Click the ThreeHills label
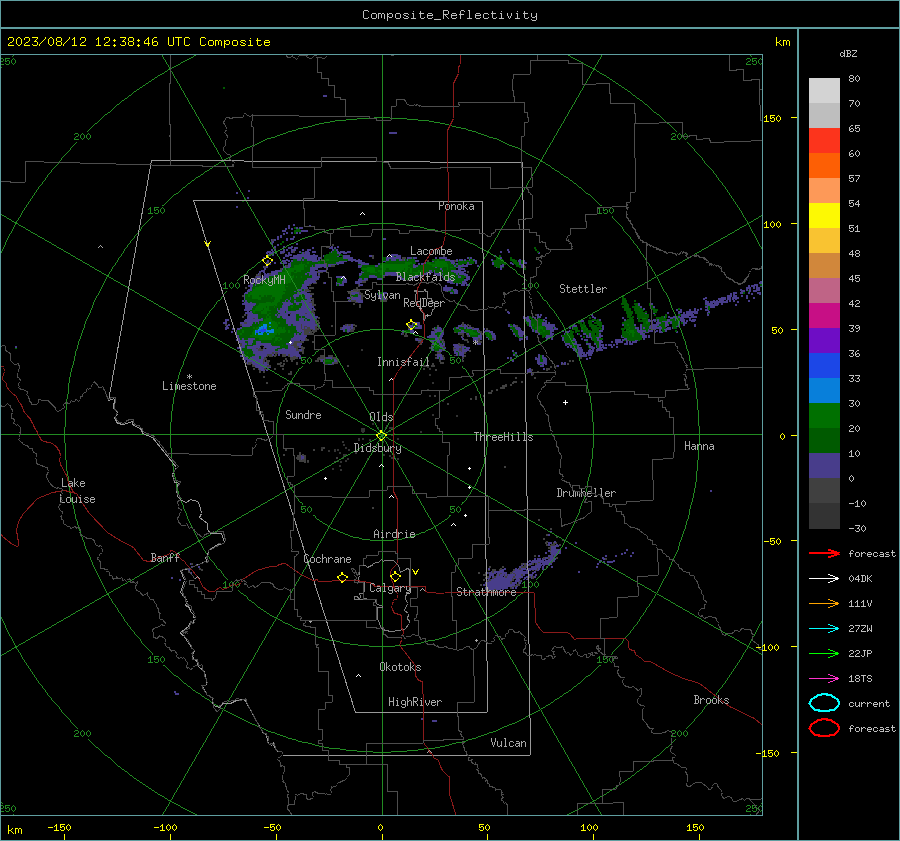 coord(503,437)
